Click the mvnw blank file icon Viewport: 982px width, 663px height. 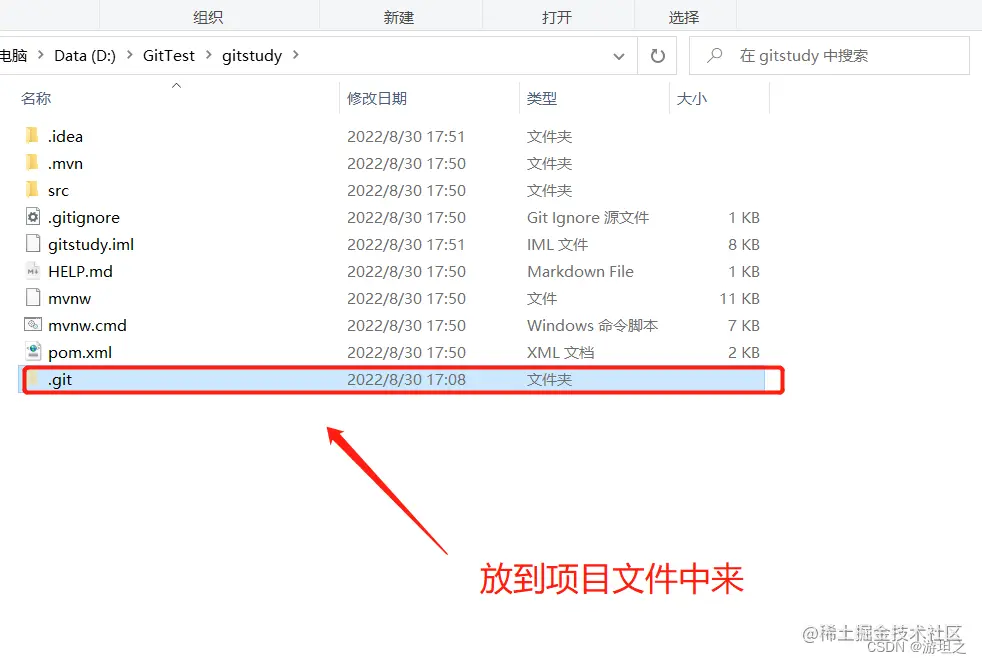[33, 298]
